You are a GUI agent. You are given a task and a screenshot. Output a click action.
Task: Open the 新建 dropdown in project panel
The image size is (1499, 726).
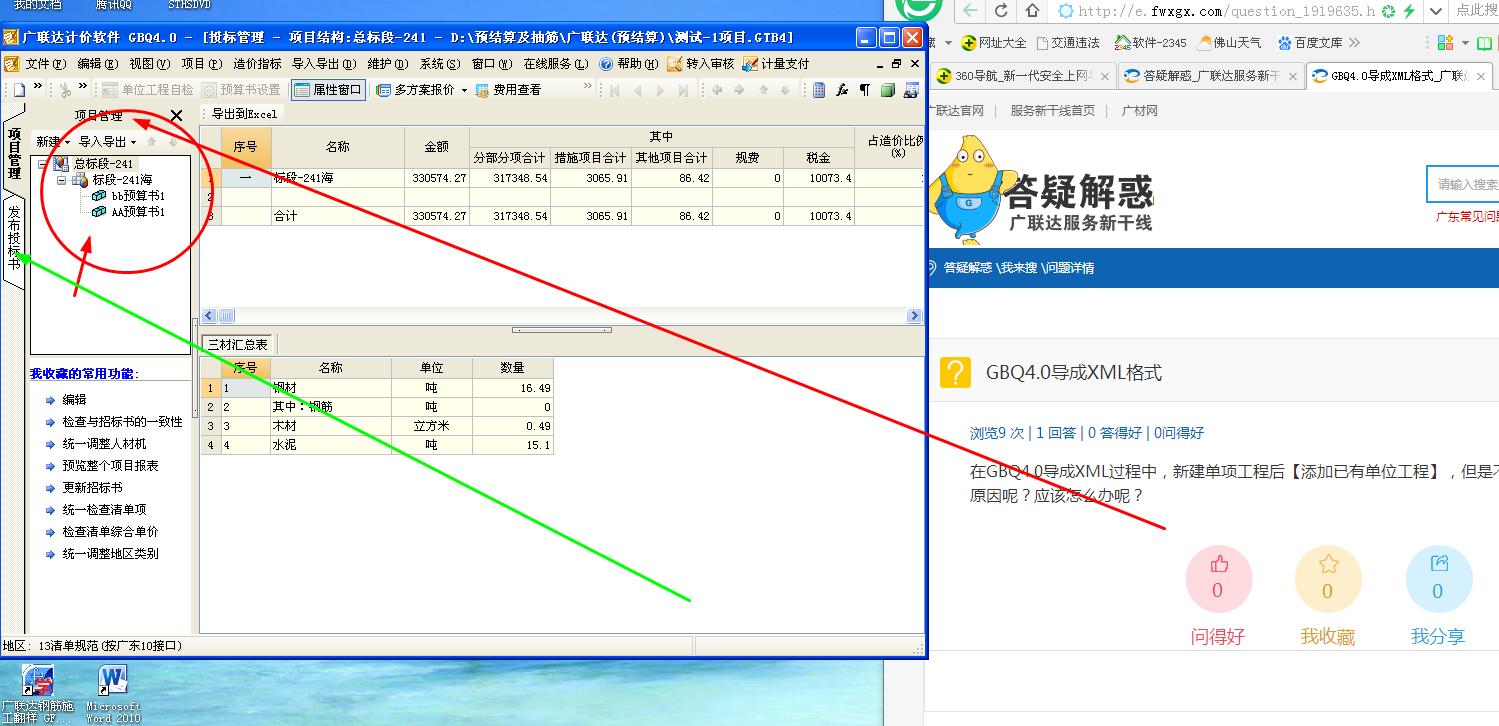(53, 142)
